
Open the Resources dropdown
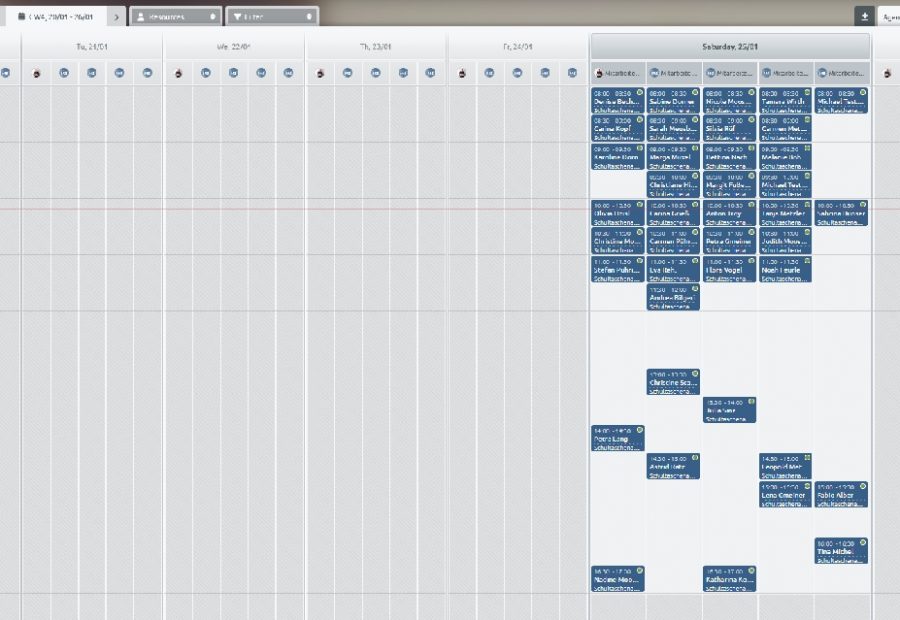(x=175, y=17)
